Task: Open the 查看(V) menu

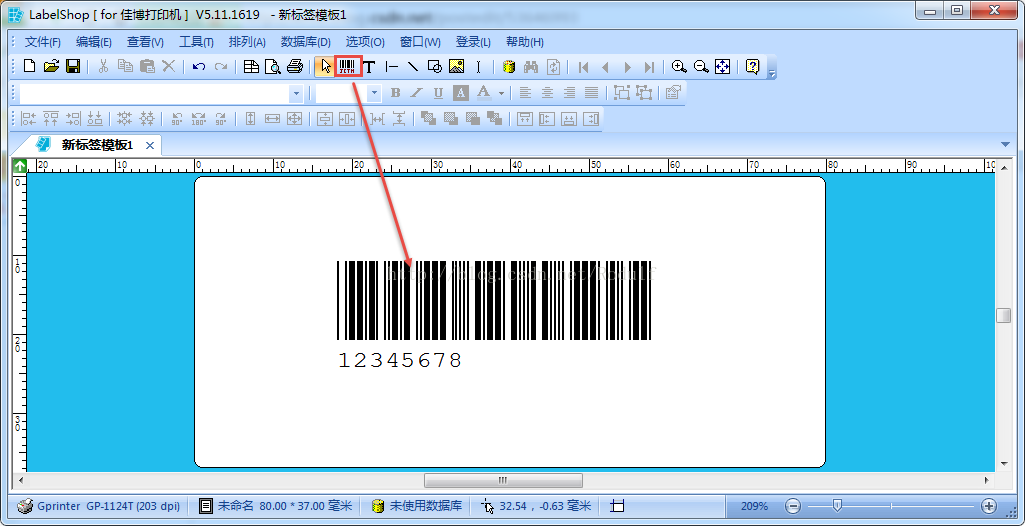Action: click(x=145, y=42)
